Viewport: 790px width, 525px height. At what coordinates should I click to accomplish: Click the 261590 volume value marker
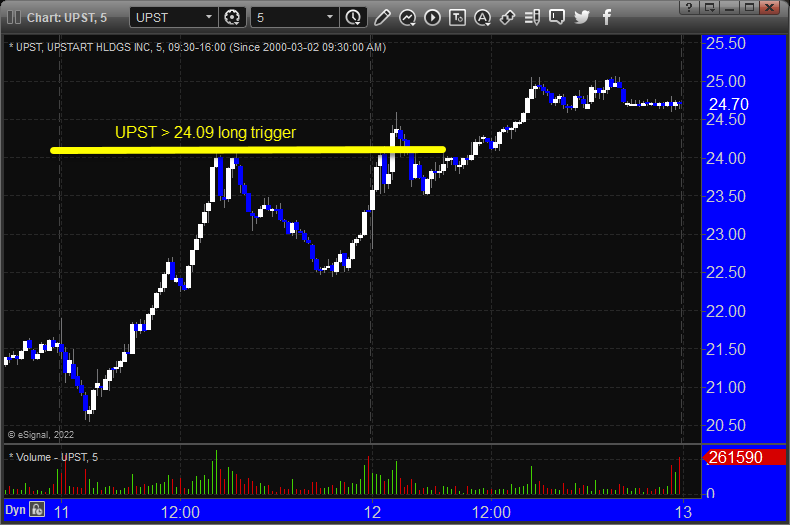pyautogui.click(x=745, y=457)
